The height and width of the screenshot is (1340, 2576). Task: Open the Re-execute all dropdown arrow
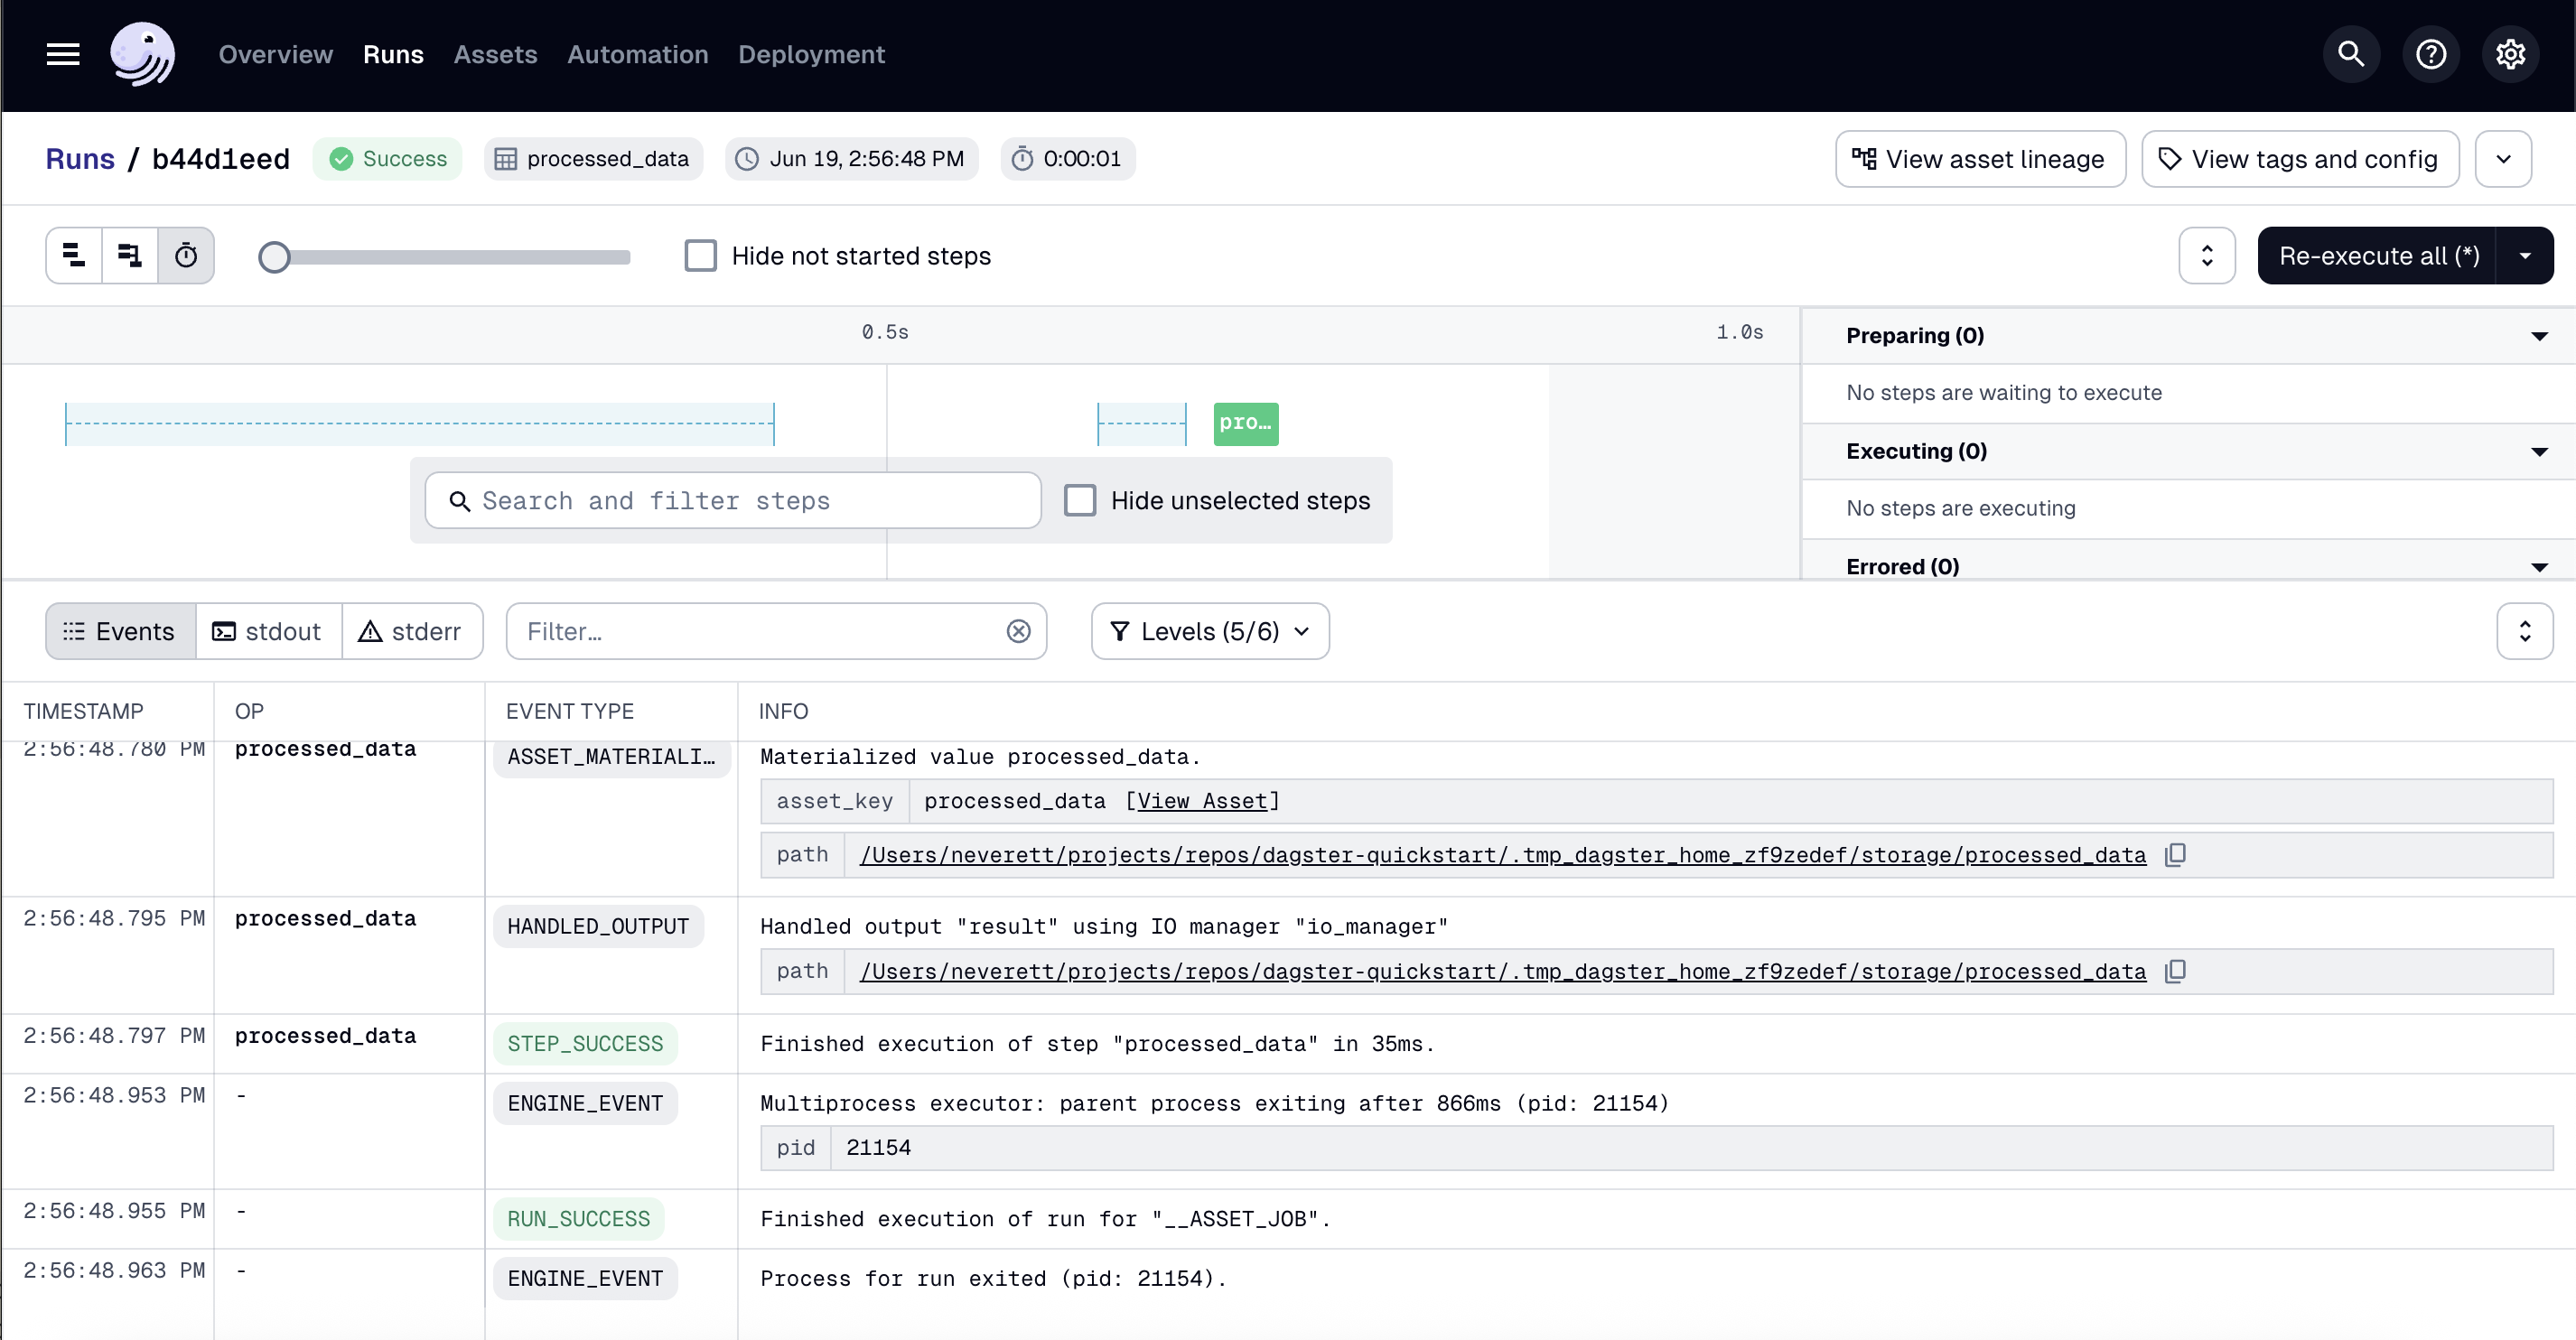[x=2527, y=255]
